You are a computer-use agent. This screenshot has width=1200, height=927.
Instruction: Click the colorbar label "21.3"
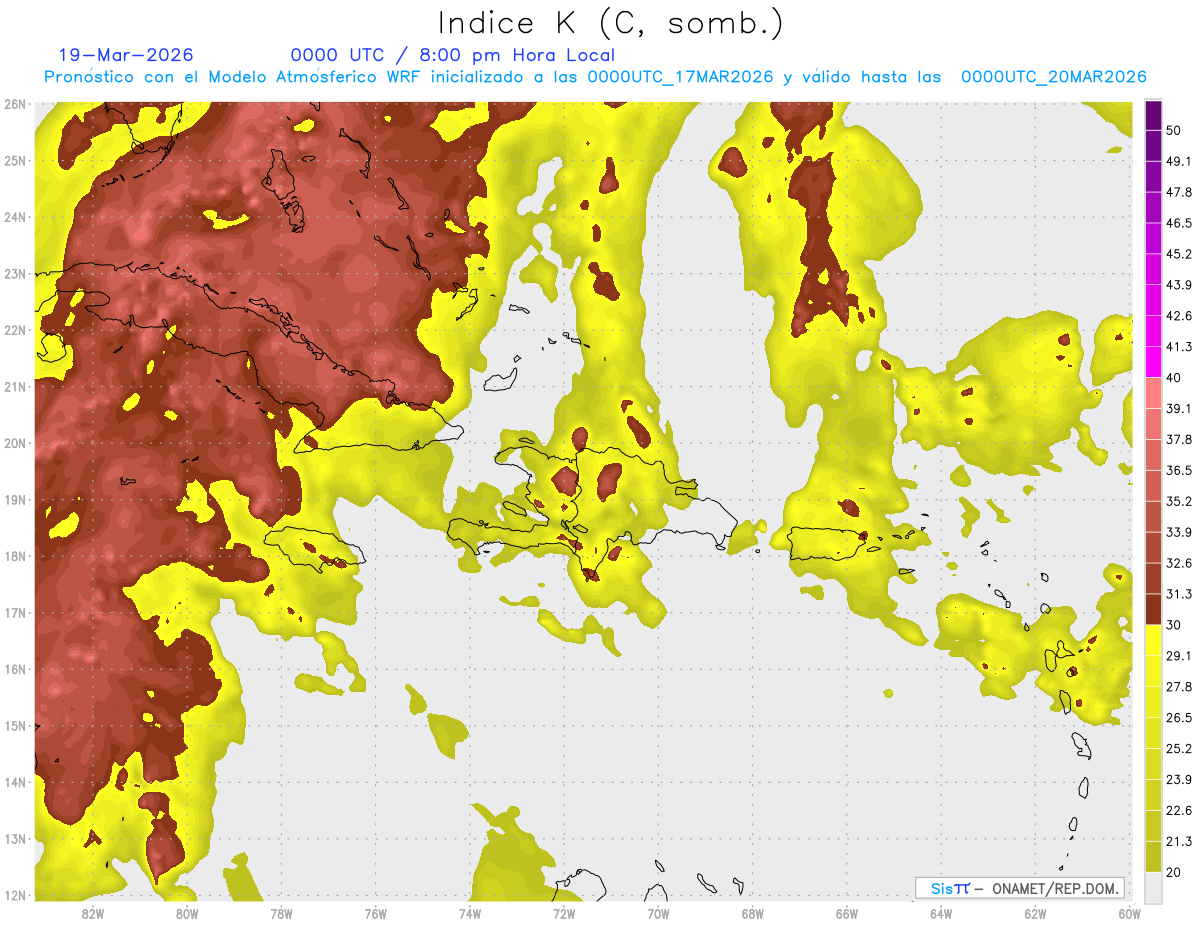tap(1179, 842)
